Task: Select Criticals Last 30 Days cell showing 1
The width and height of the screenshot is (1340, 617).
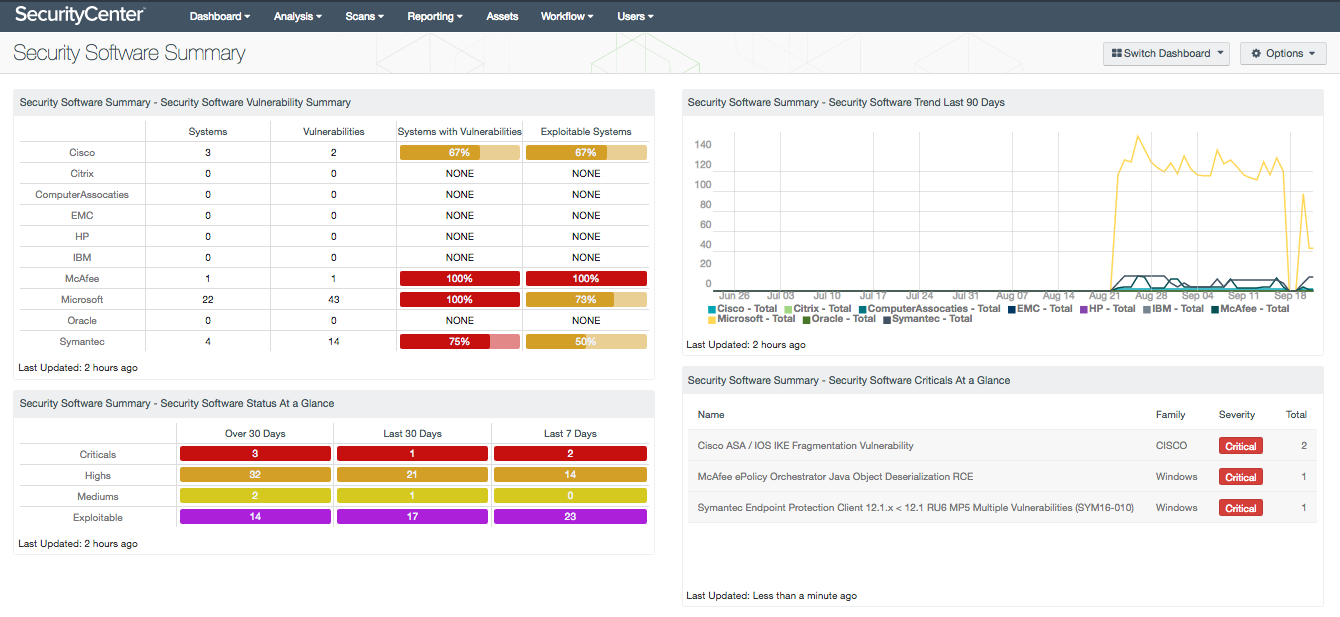Action: (412, 454)
